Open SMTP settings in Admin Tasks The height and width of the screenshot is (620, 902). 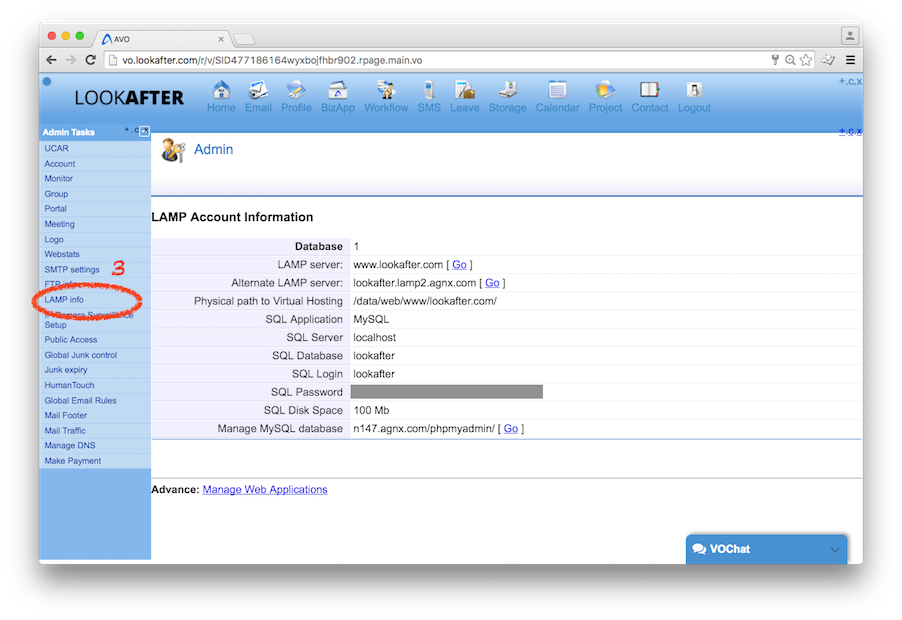[x=72, y=270]
